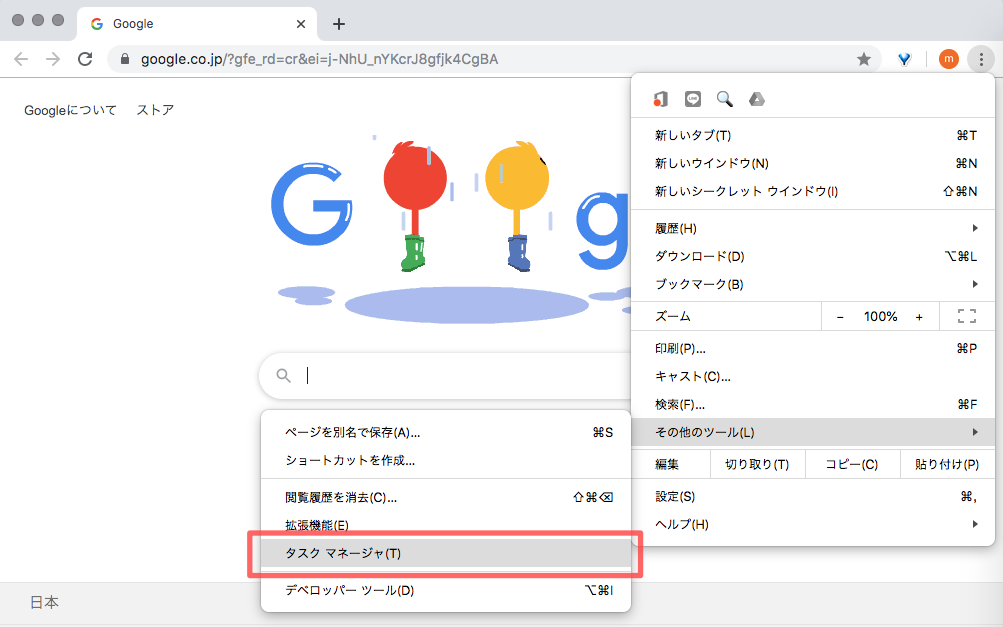1003x627 pixels.
Task: Select 新しいタブ(T) from the menu
Action: 813,136
